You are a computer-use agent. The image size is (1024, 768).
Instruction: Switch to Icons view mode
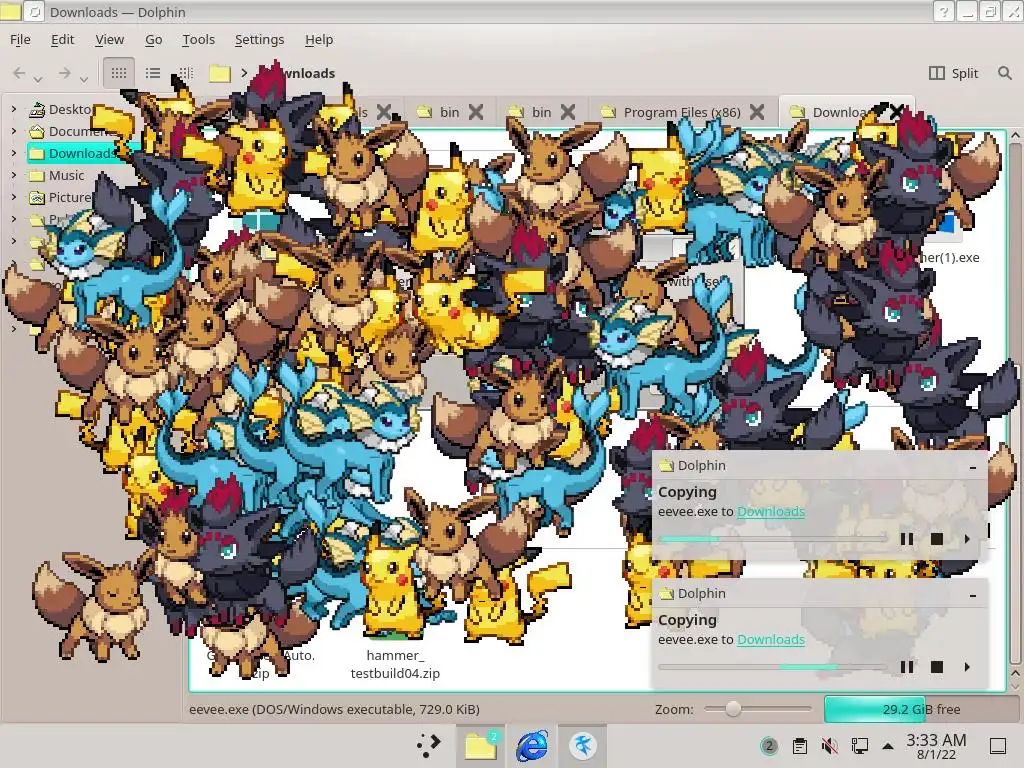click(119, 72)
